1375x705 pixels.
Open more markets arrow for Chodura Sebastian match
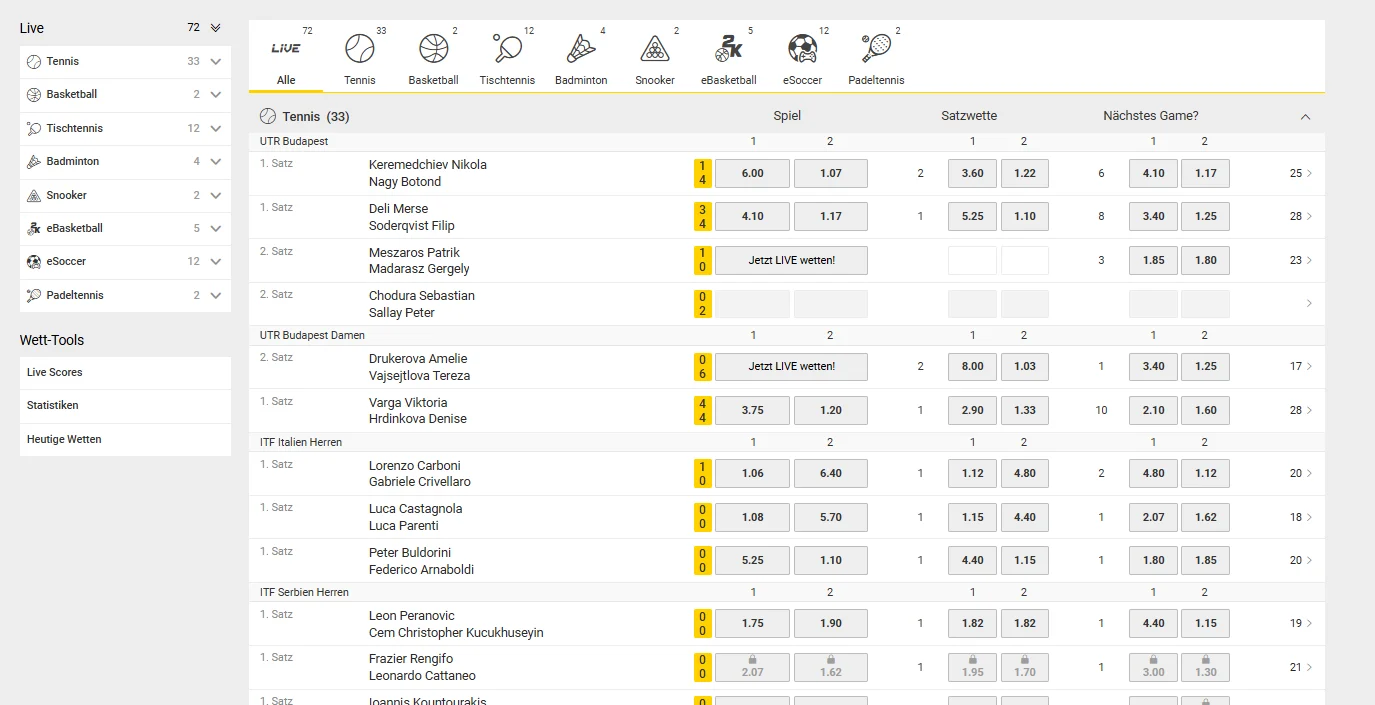1310,303
